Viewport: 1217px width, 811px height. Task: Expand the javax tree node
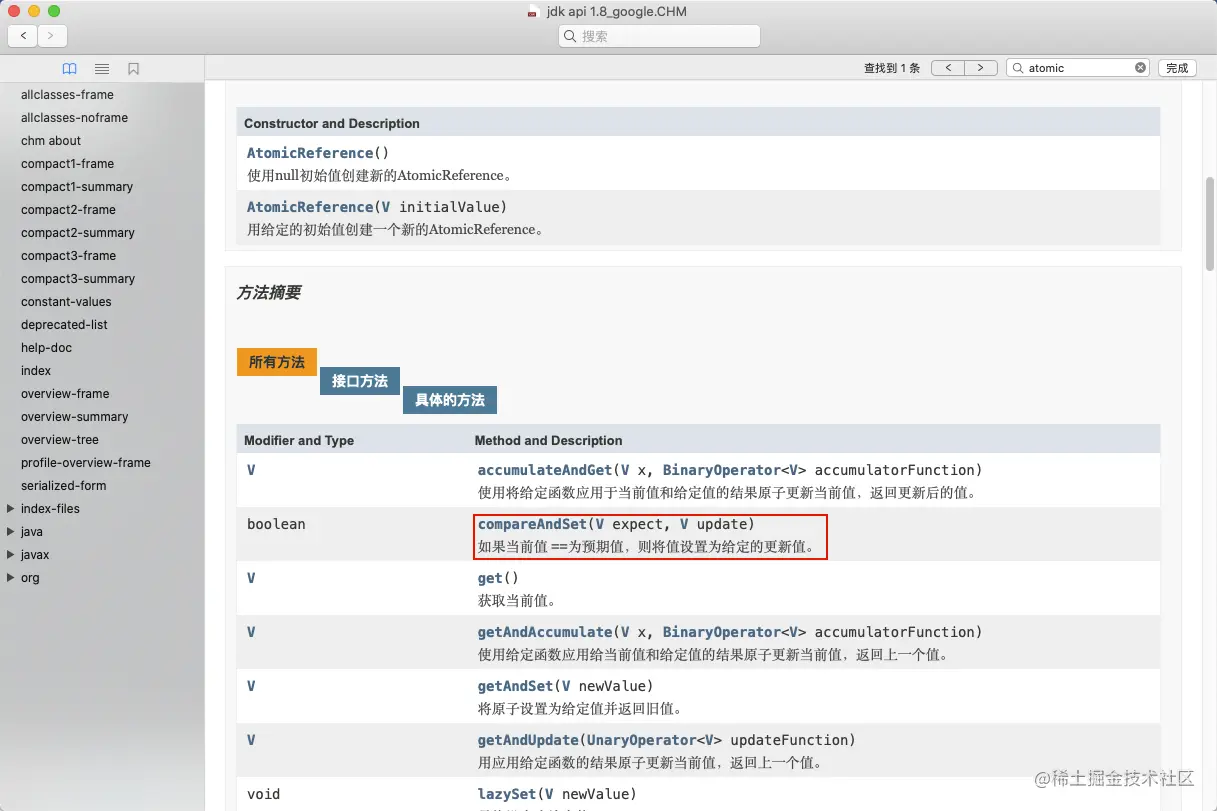(x=10, y=555)
